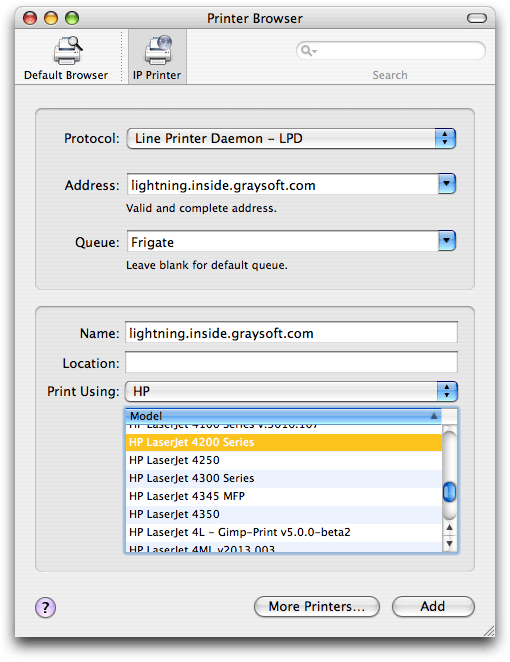The image size is (510, 662).
Task: Click the blue scrollbar thumb in model list
Action: pyautogui.click(x=449, y=492)
